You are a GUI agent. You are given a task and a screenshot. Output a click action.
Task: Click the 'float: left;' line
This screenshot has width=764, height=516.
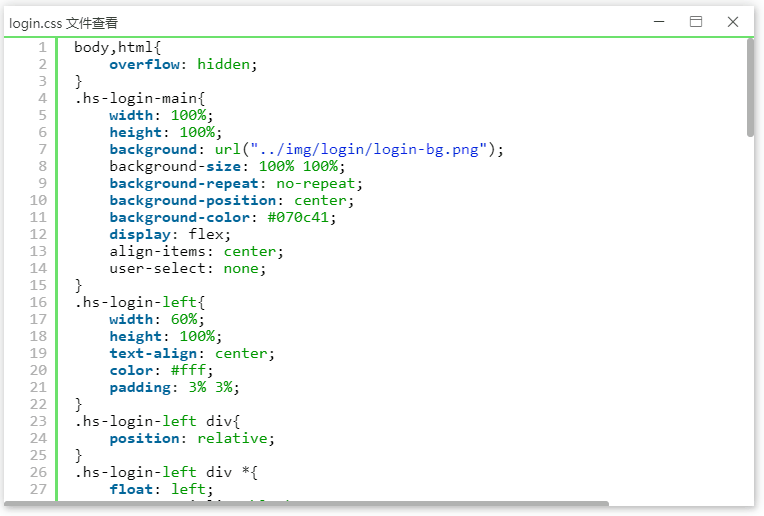[x=161, y=489]
